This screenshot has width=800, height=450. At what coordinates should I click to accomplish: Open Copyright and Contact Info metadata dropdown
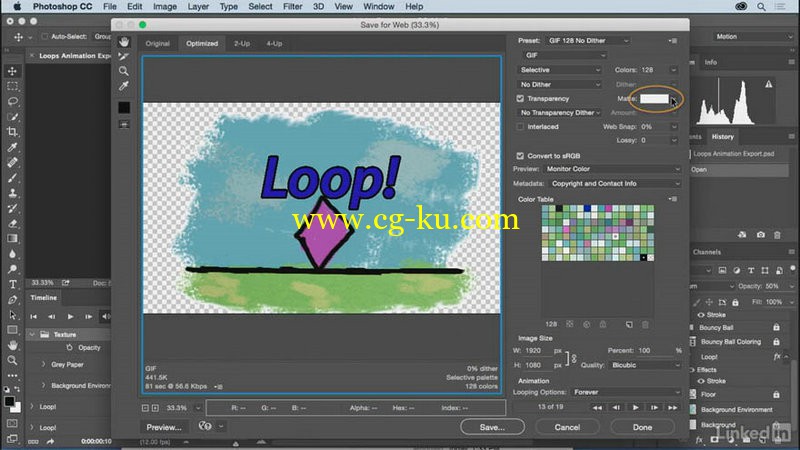615,184
